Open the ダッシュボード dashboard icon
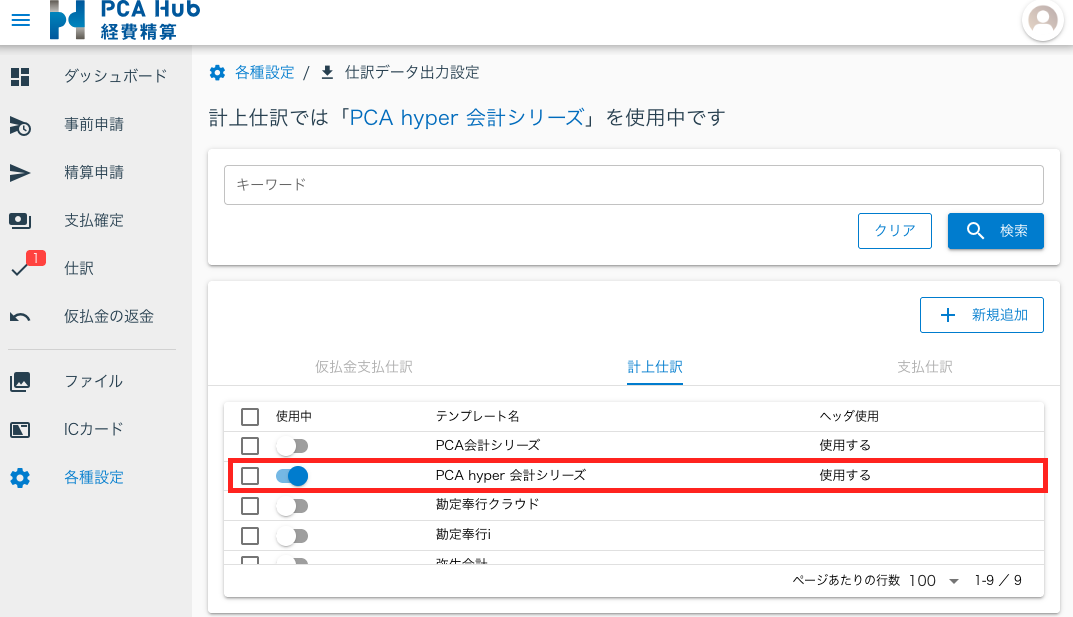Screen dimensions: 1073x617 [x=20, y=76]
